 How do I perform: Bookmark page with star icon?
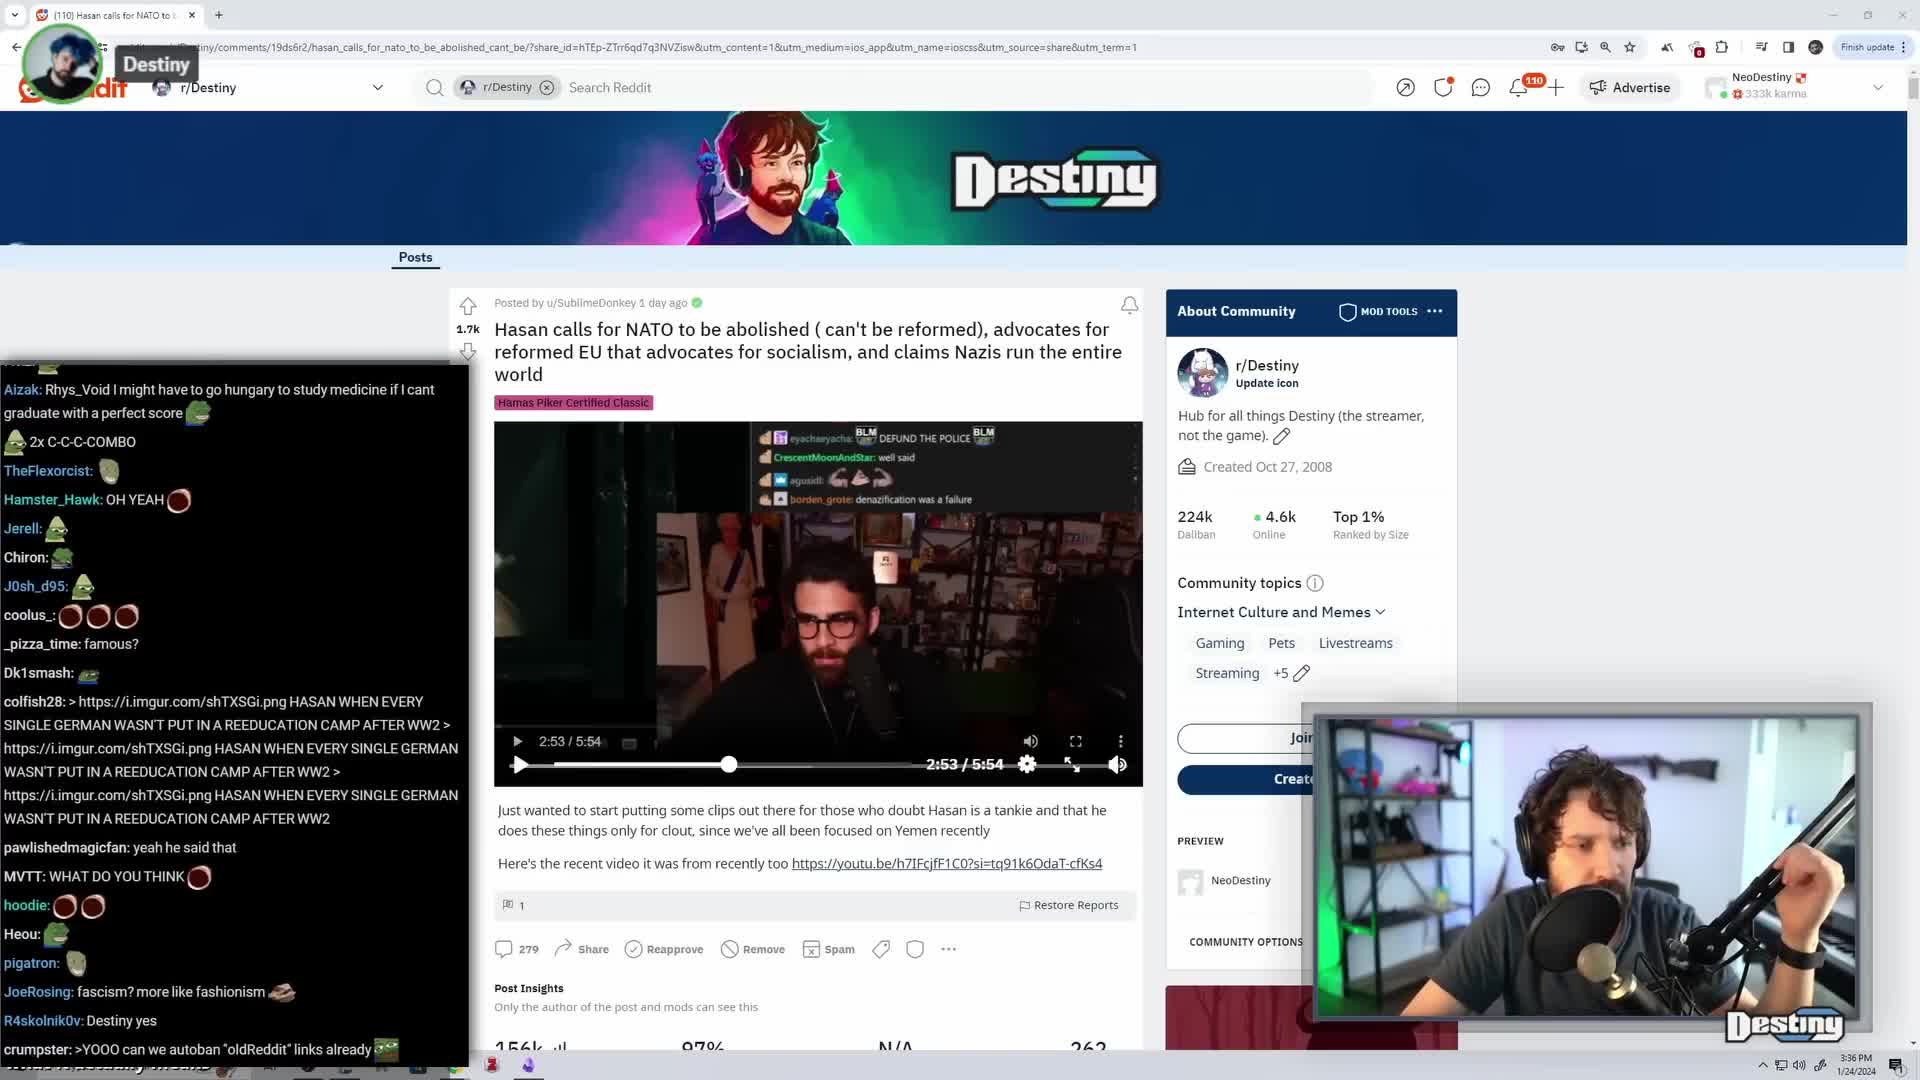pos(1630,47)
